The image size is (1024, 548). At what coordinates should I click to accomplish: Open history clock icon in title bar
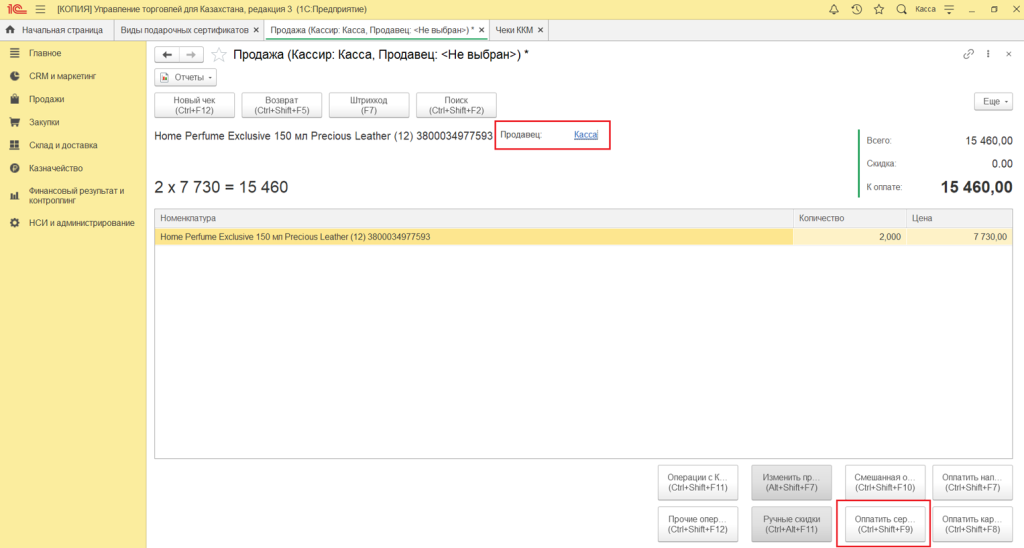coord(856,9)
